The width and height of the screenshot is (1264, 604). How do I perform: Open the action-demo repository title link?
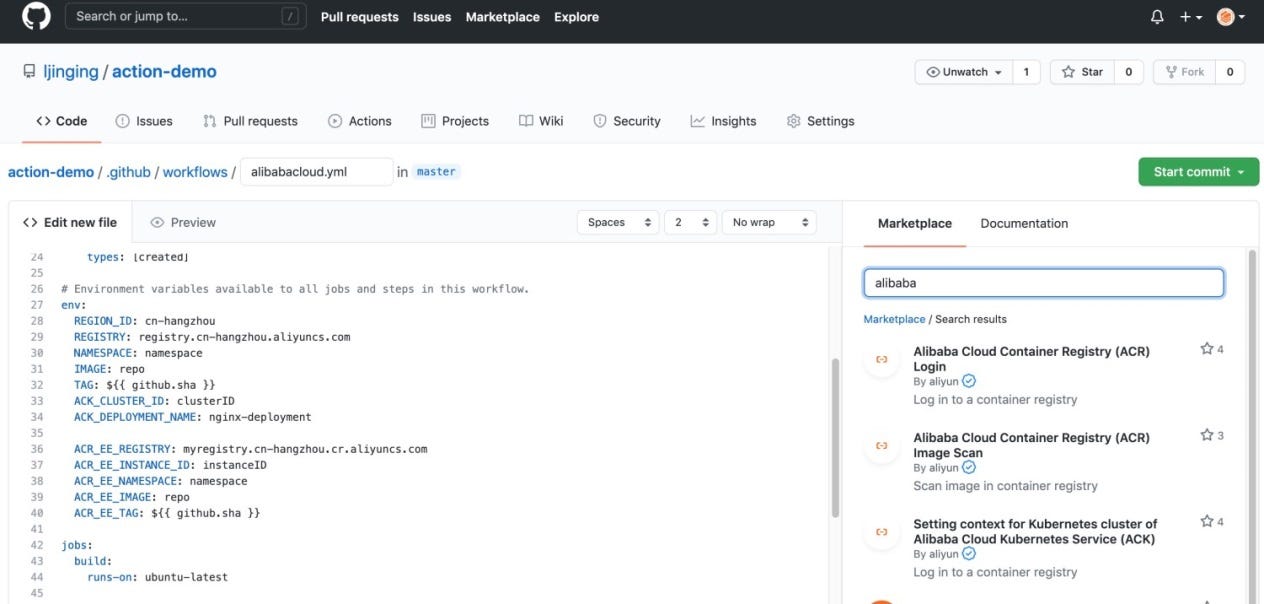164,72
